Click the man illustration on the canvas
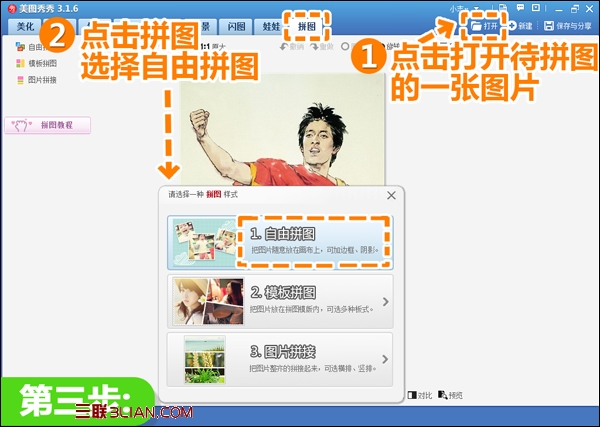Screen dimensions: 600x427 pyautogui.click(x=282, y=130)
